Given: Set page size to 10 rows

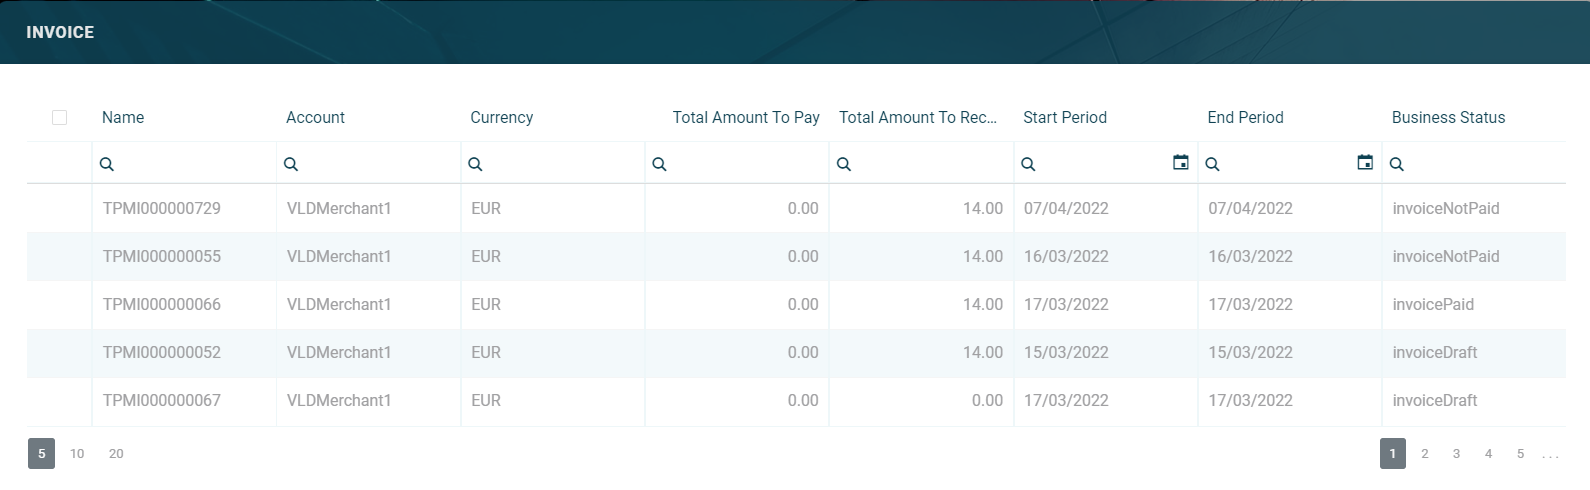Looking at the screenshot, I should pos(77,454).
